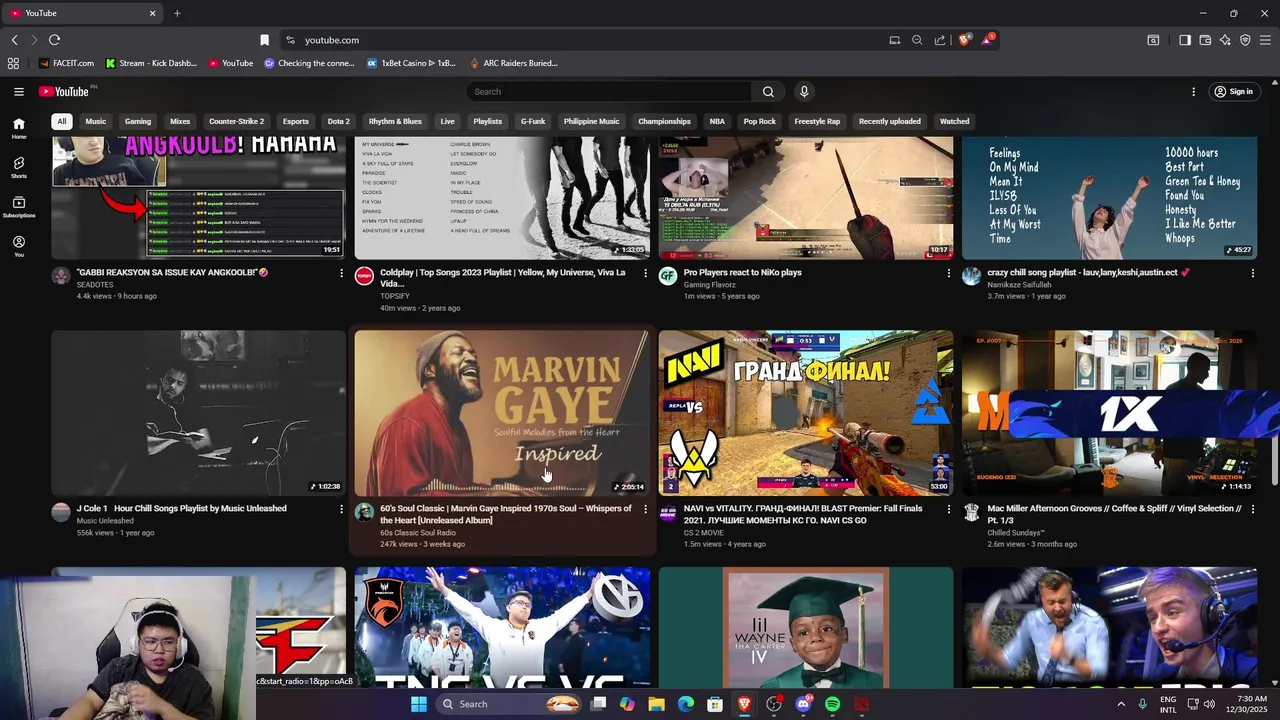This screenshot has width=1280, height=720.
Task: Open File Explorer from the taskbar
Action: coord(657,704)
